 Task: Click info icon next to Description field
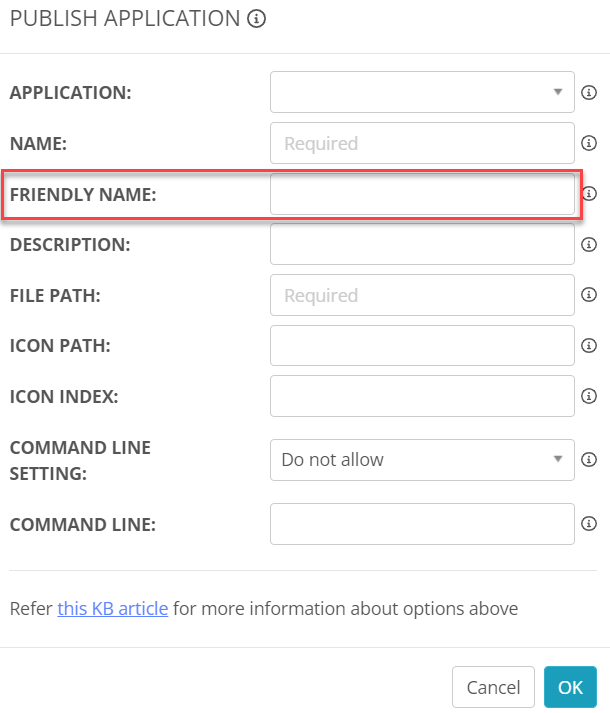click(589, 244)
